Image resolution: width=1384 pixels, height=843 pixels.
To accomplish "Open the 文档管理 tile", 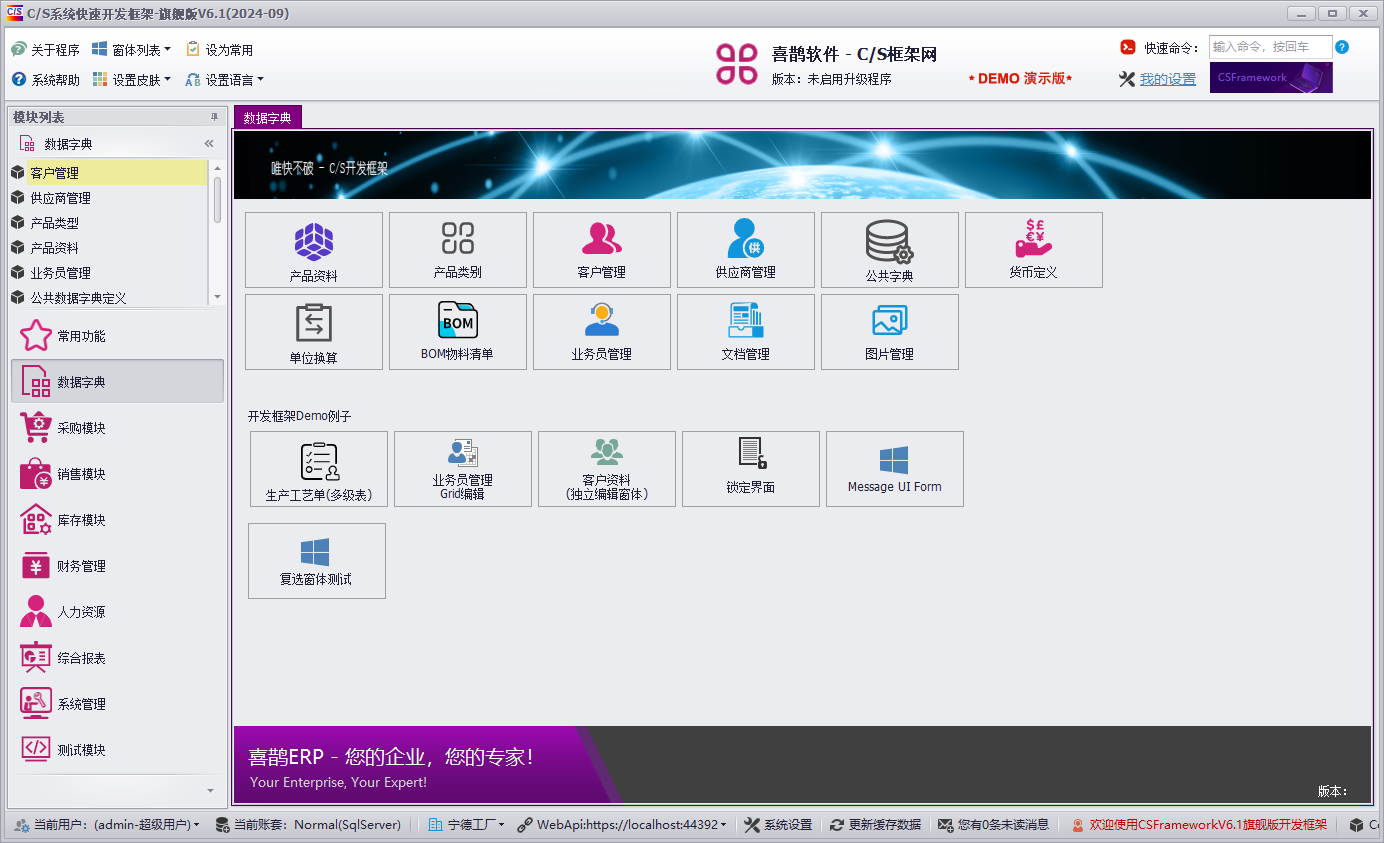I will (746, 332).
